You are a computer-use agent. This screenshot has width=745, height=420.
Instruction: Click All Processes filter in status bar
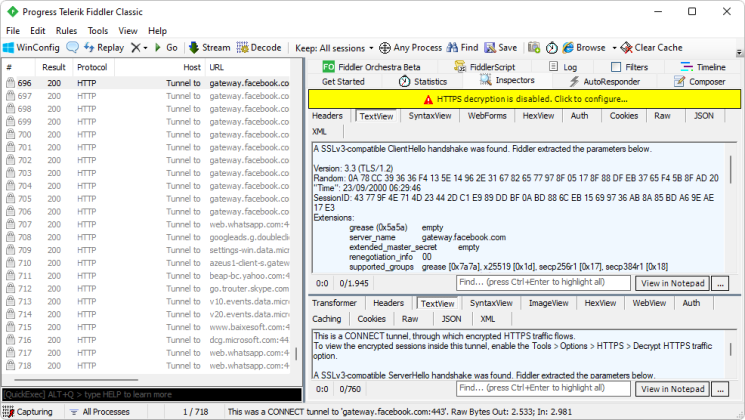(x=100, y=411)
